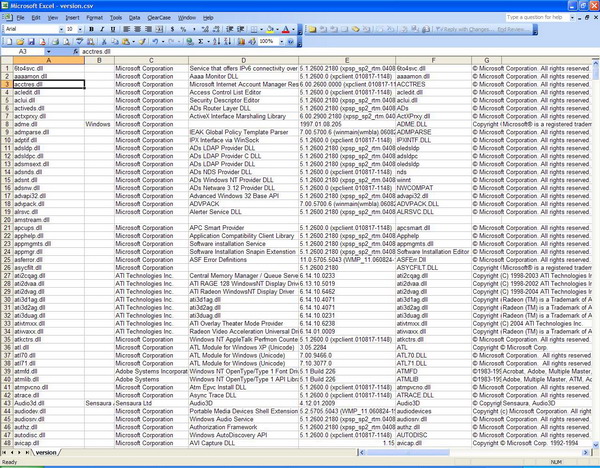Open Microsoft Excel Help icon

[x=290, y=42]
